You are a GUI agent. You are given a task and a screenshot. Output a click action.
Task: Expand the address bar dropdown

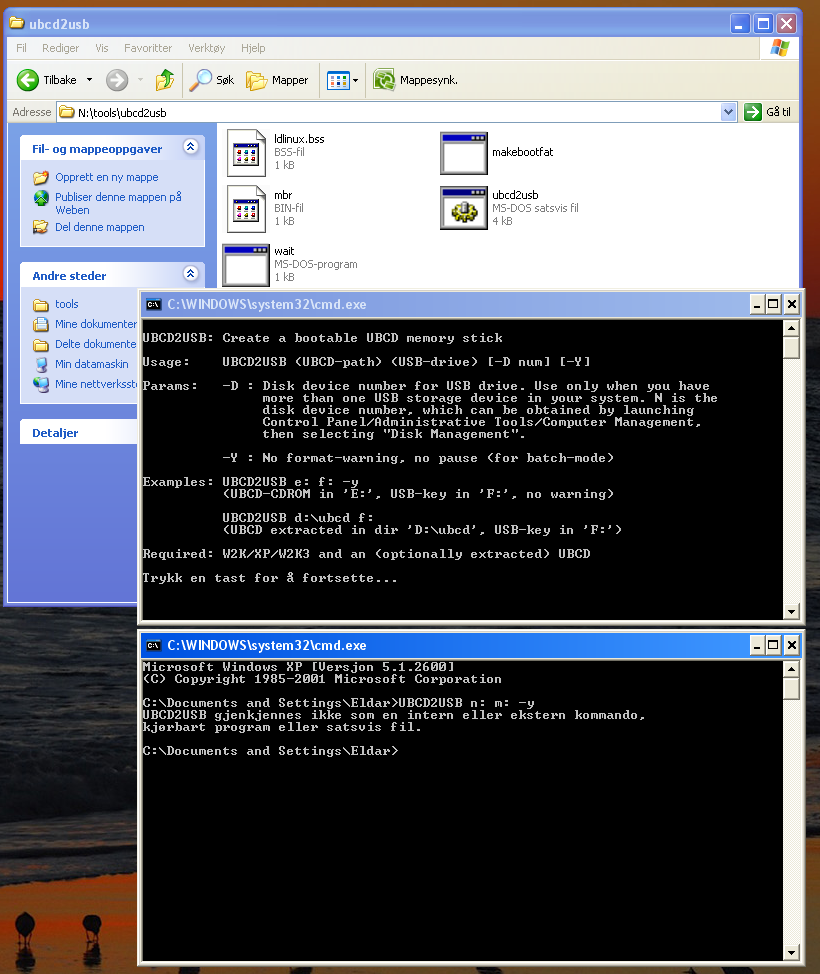[x=729, y=112]
